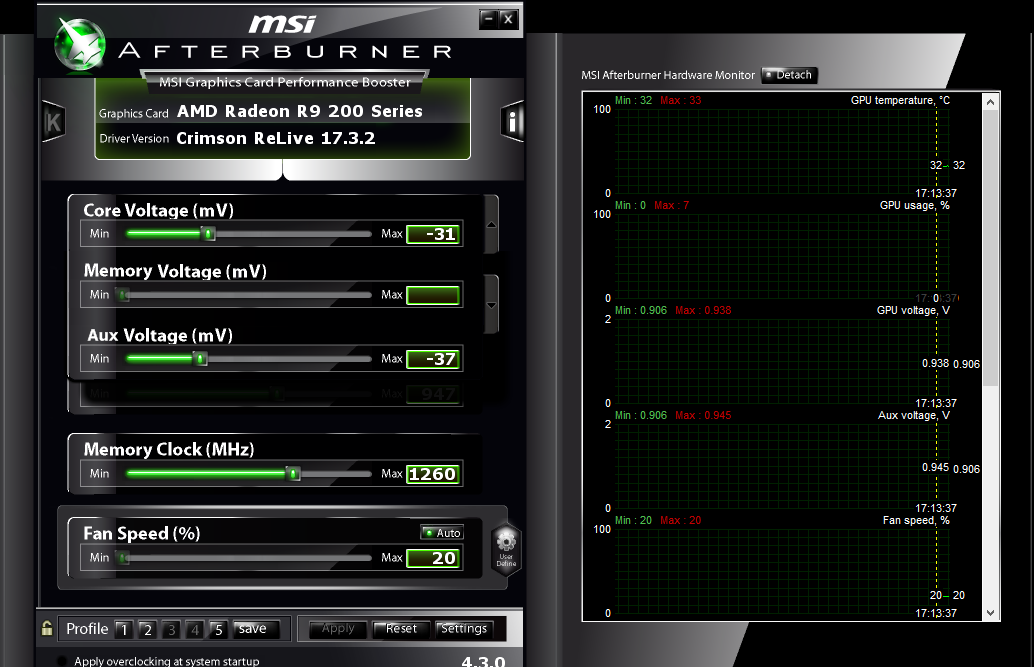
Task: Click the Aux Voltage slider handle
Action: click(x=201, y=358)
